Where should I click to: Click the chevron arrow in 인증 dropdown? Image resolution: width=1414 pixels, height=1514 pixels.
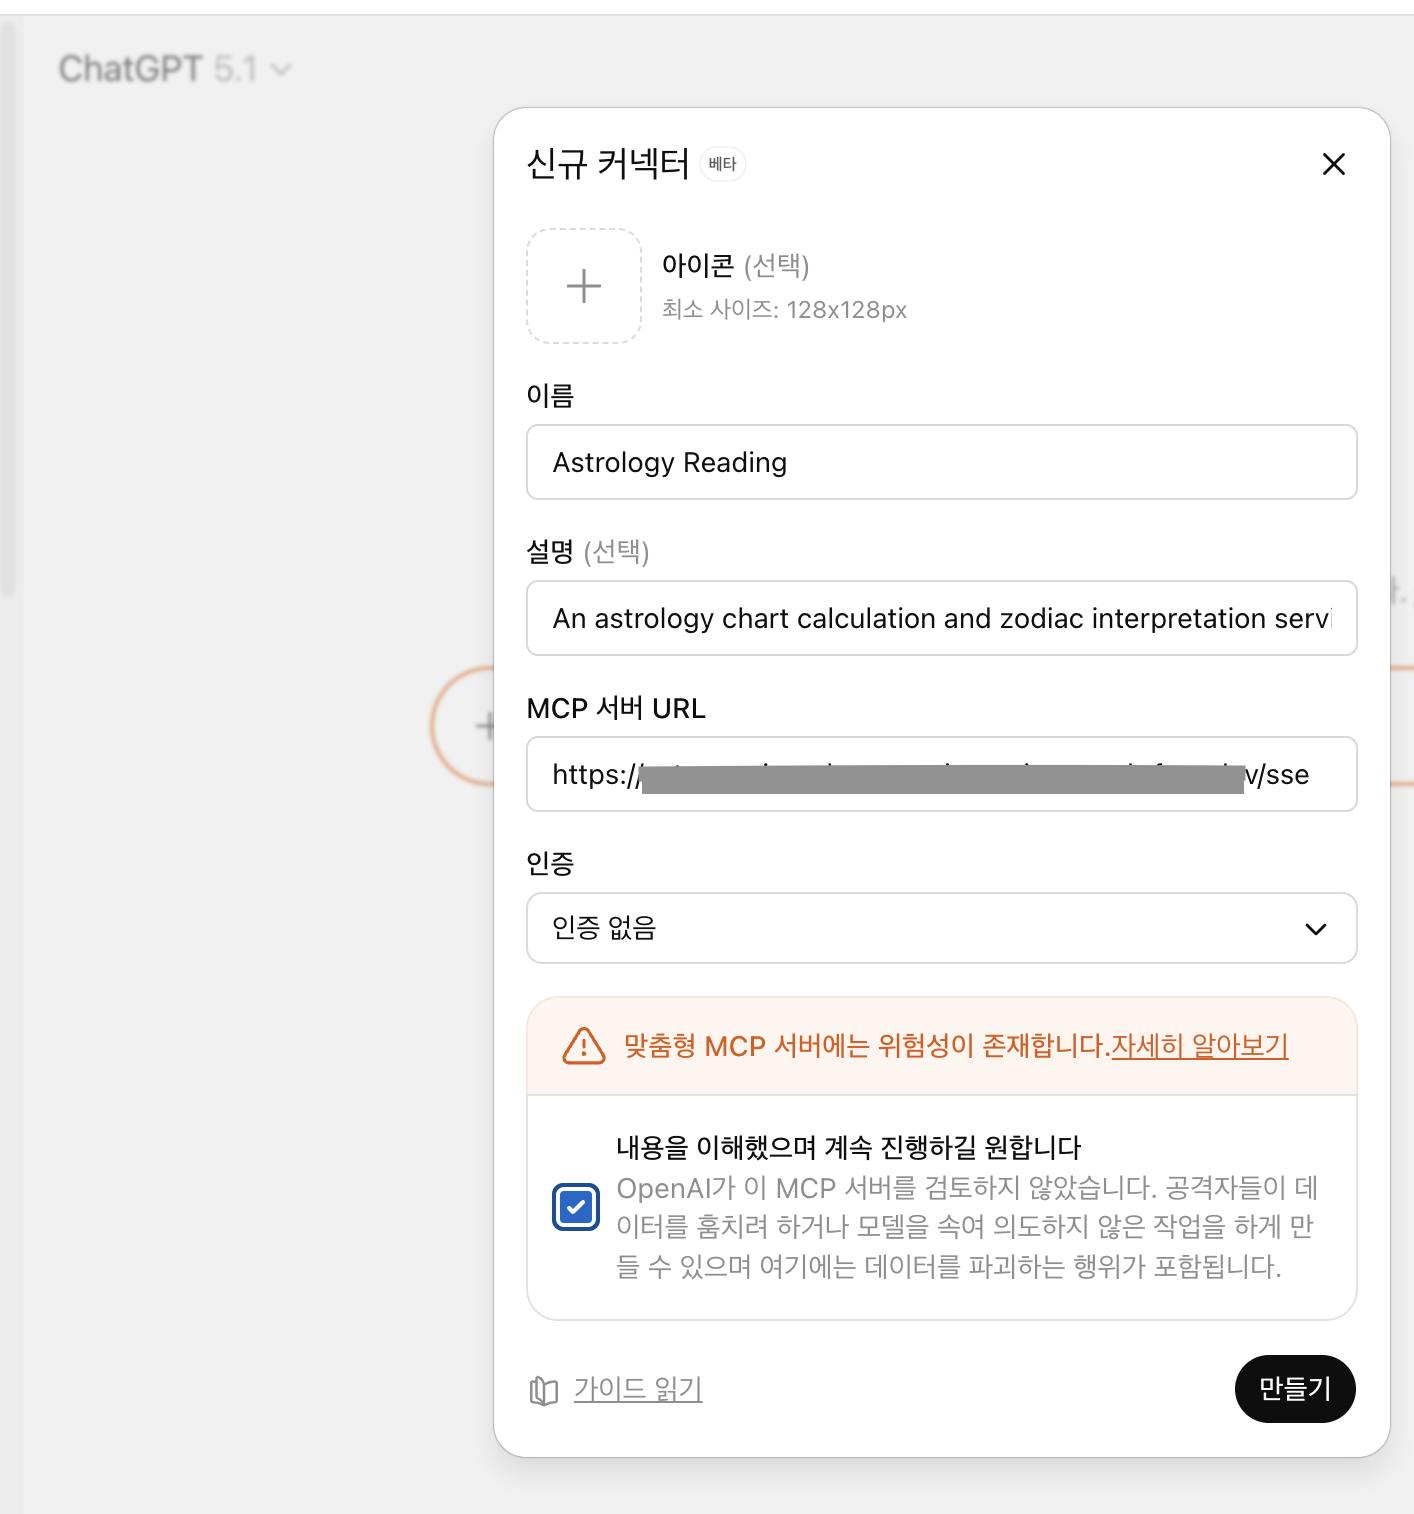pos(1315,929)
